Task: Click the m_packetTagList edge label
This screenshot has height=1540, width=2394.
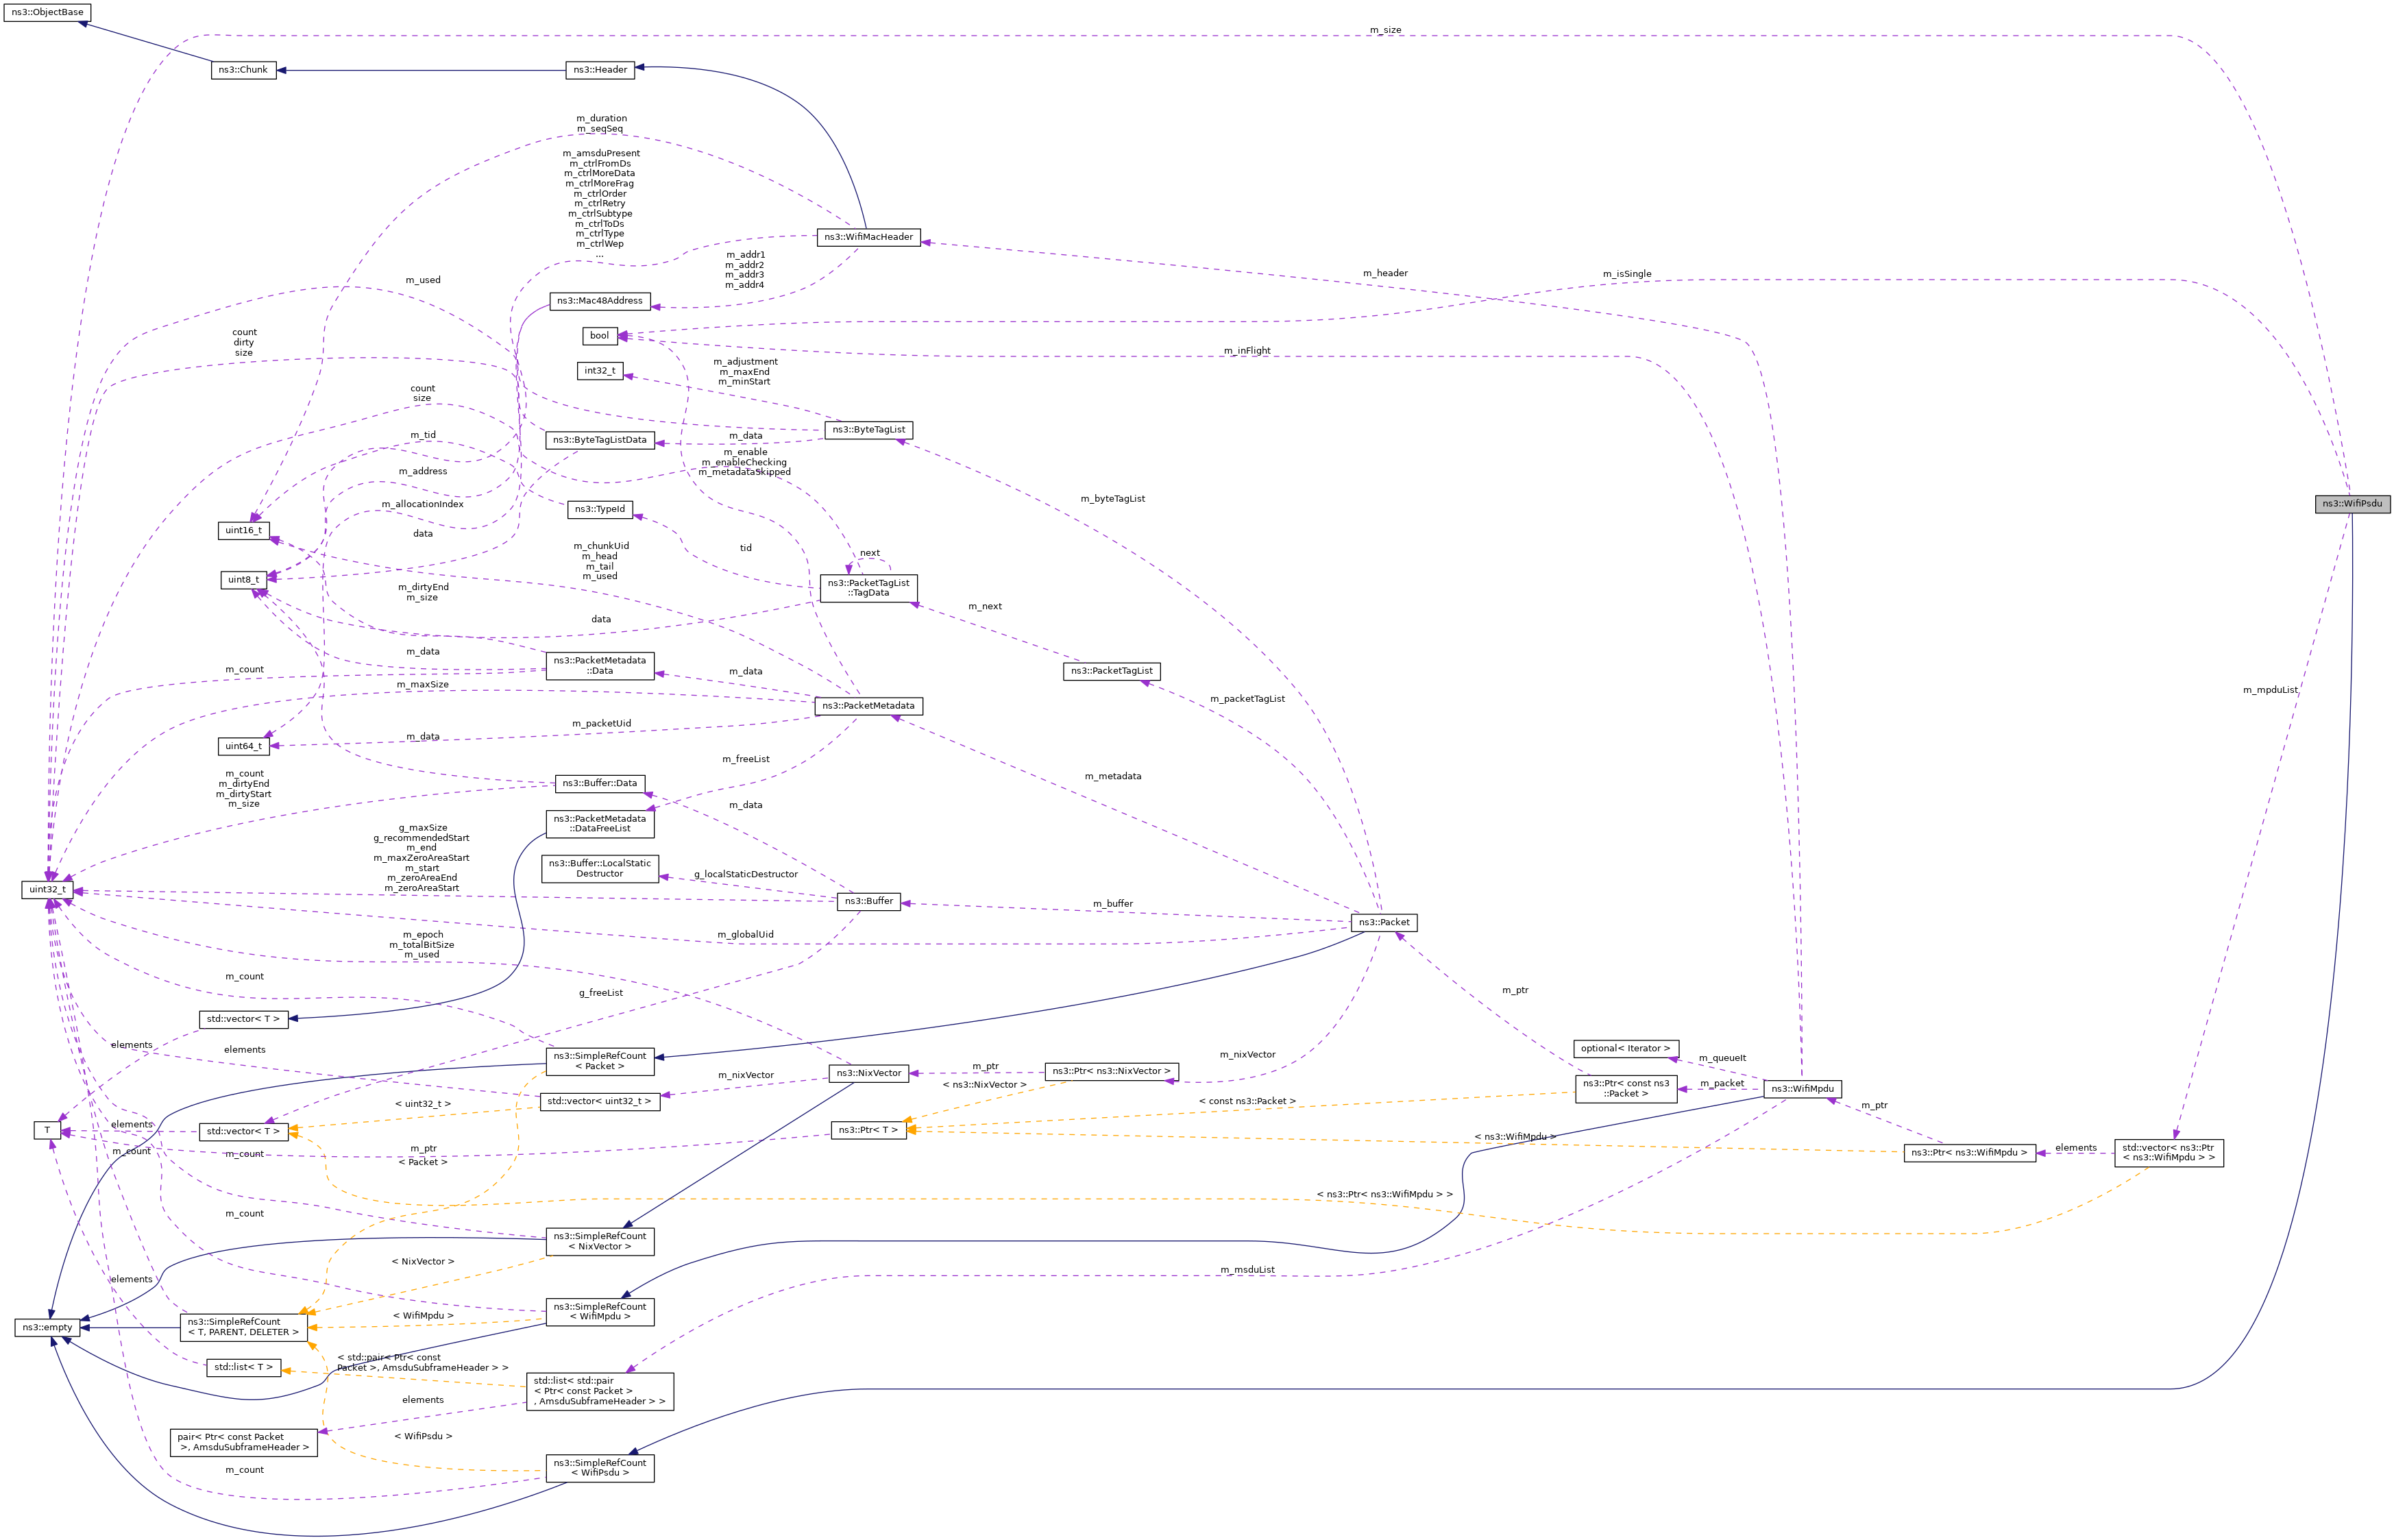Action: click(1247, 699)
